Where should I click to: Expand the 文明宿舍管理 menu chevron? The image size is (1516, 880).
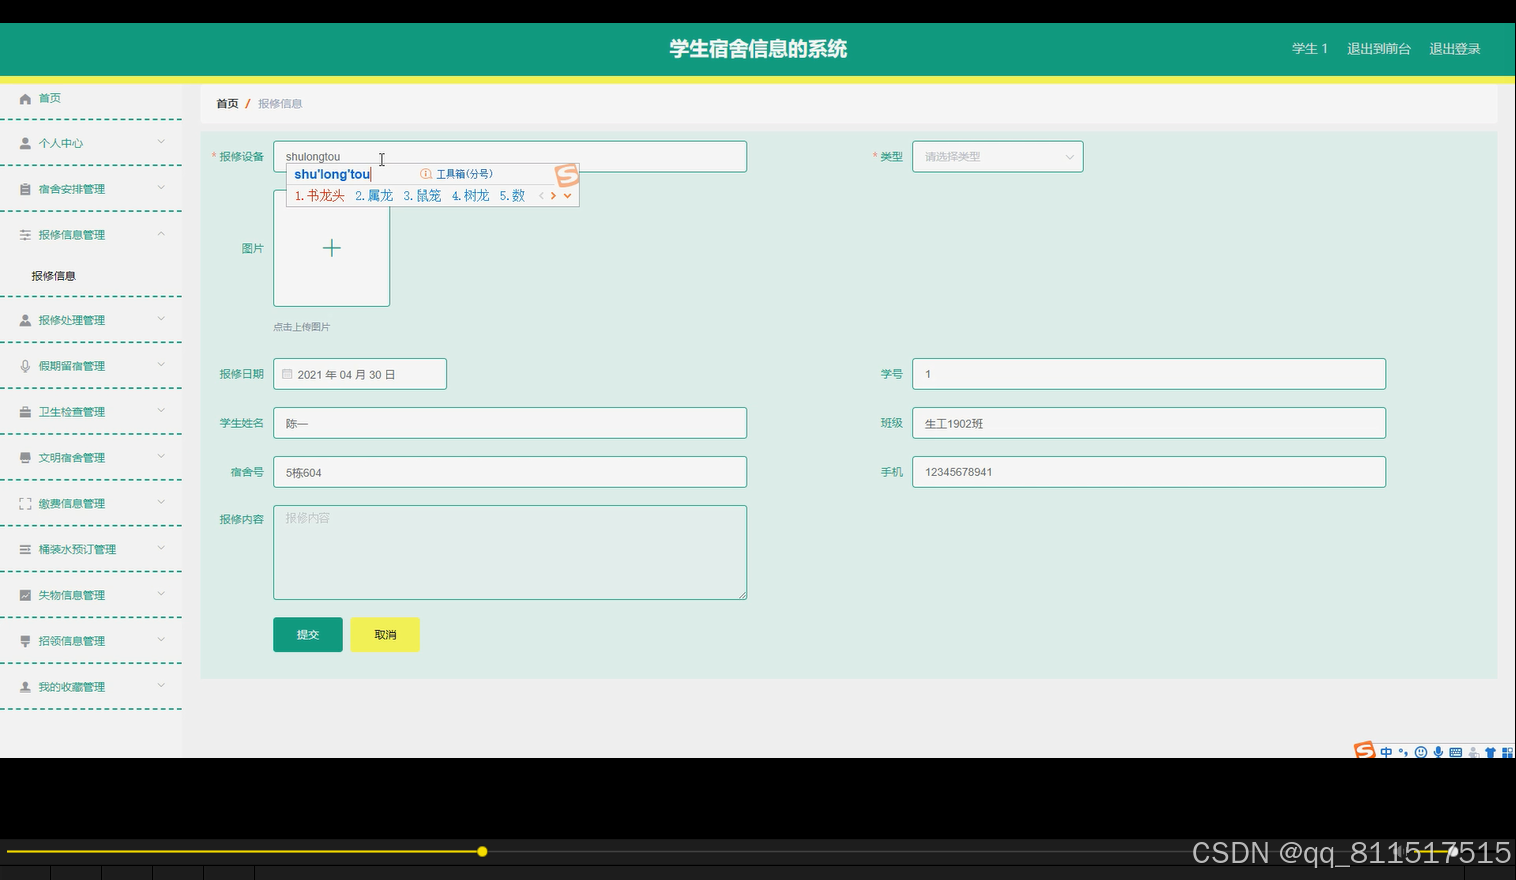pyautogui.click(x=161, y=457)
